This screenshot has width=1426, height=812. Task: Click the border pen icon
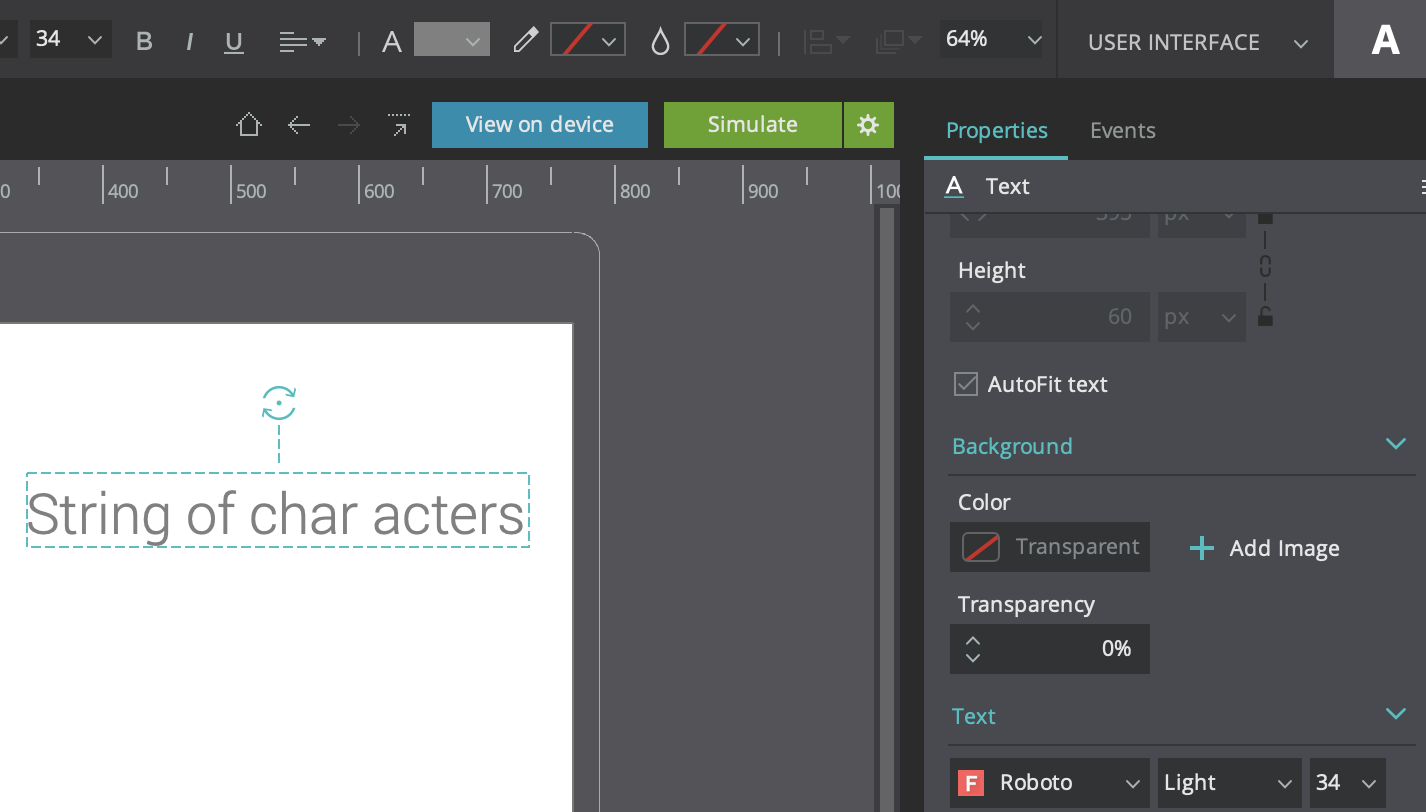pyautogui.click(x=525, y=41)
